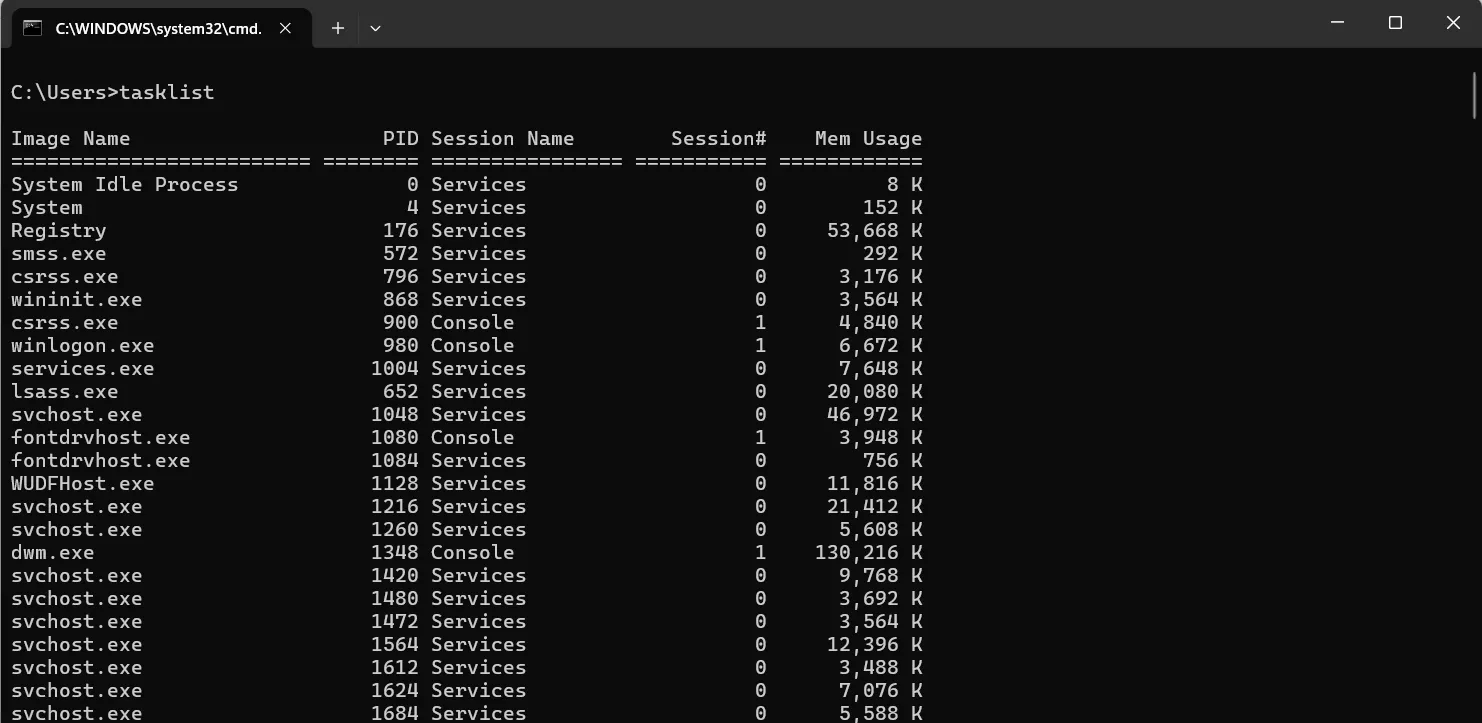
Task: Click memory usage 53,668 K
Action: tap(875, 230)
